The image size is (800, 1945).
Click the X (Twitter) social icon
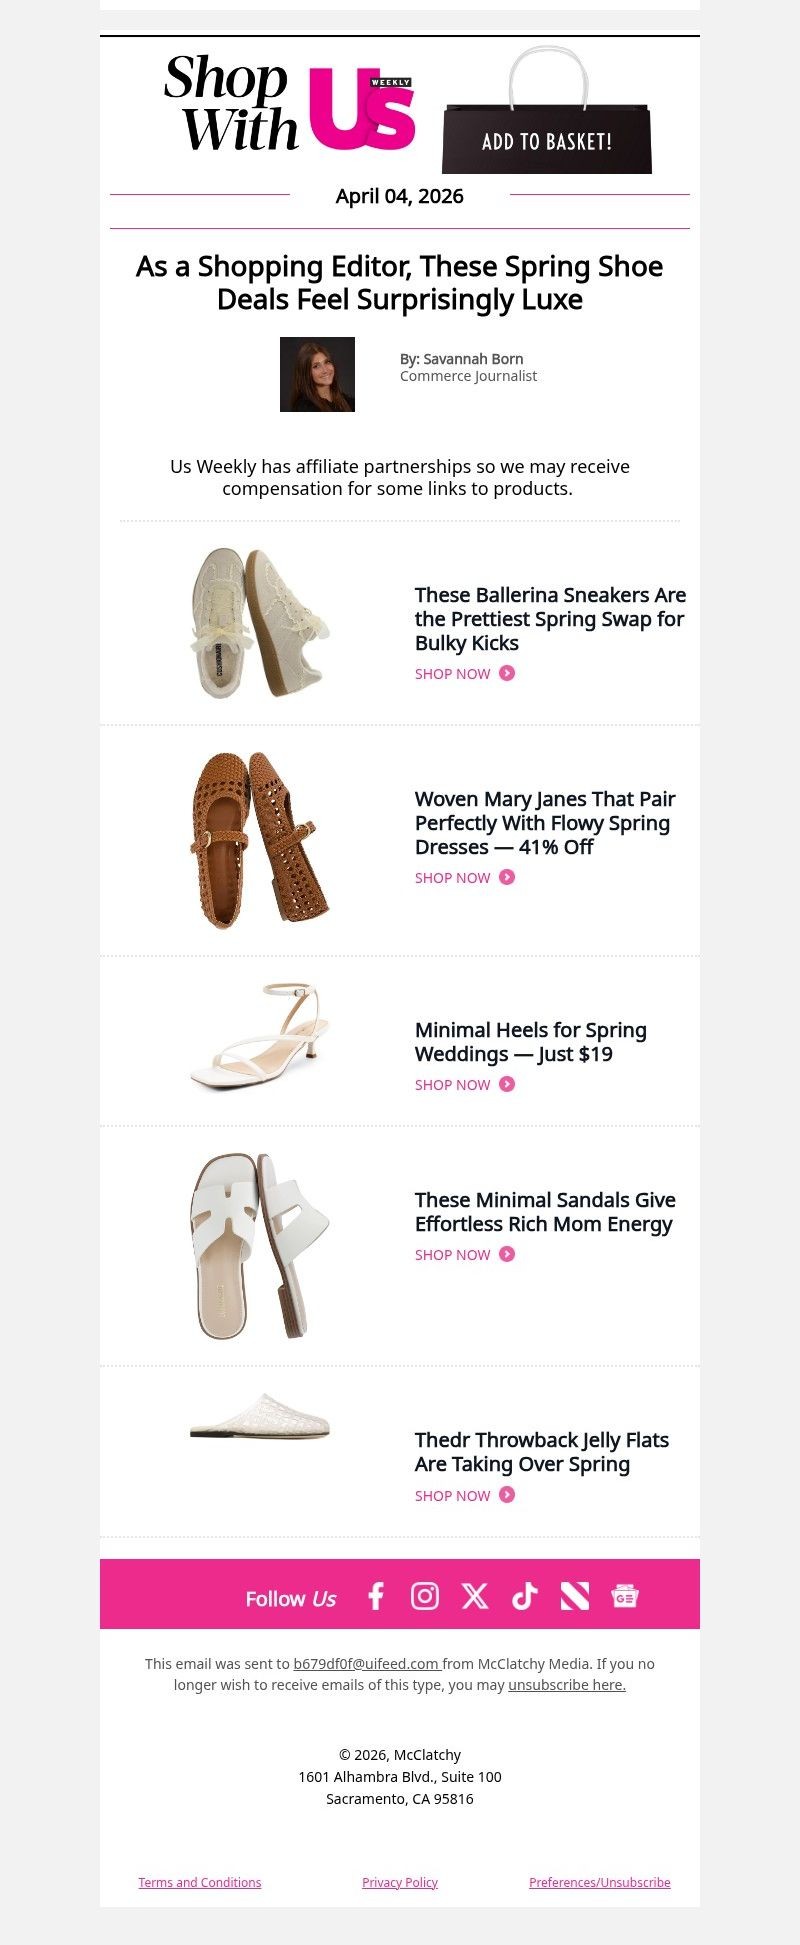click(475, 1596)
